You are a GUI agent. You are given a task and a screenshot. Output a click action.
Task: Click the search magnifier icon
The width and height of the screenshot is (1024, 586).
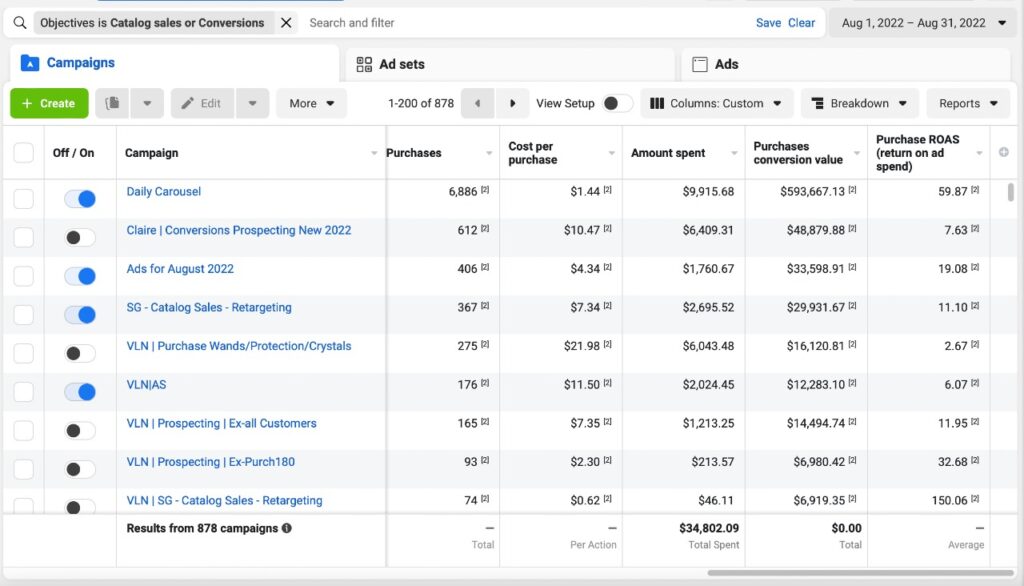coord(20,23)
